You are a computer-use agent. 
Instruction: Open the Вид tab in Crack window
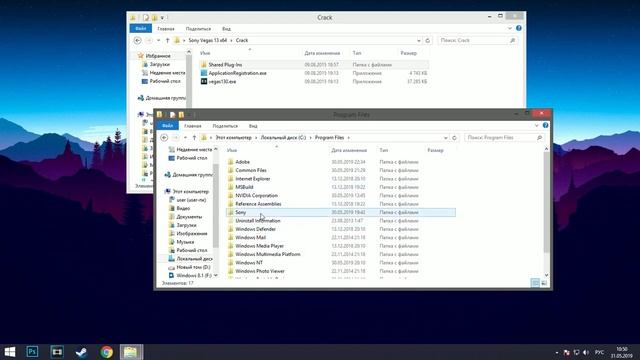click(226, 29)
